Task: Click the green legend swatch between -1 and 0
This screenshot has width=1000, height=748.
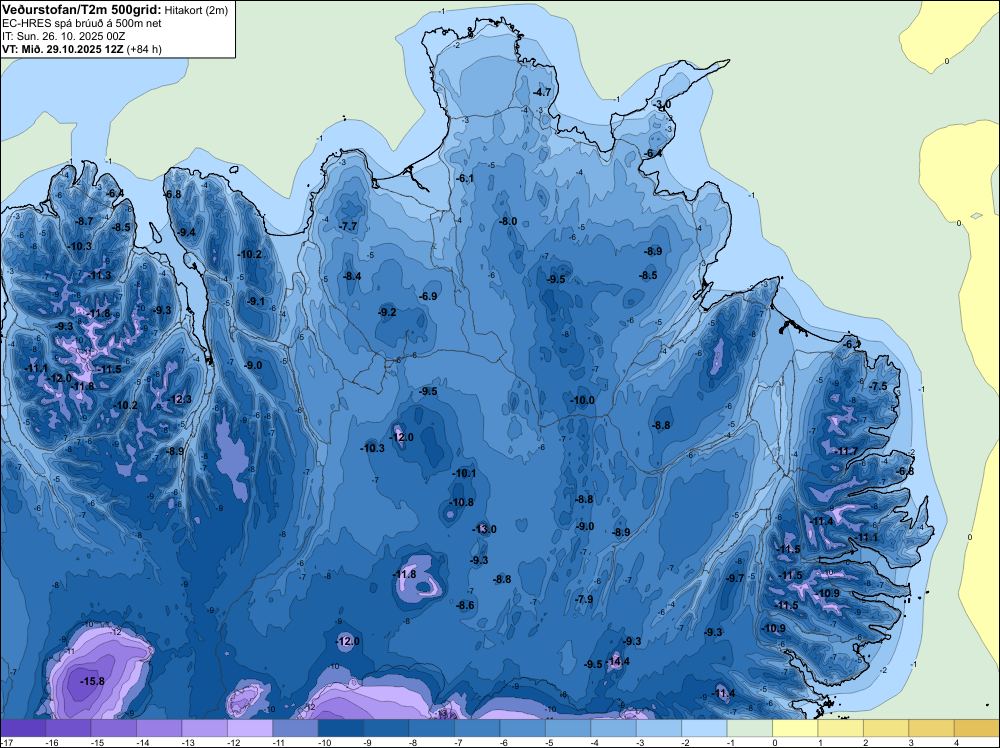Action: click(750, 728)
